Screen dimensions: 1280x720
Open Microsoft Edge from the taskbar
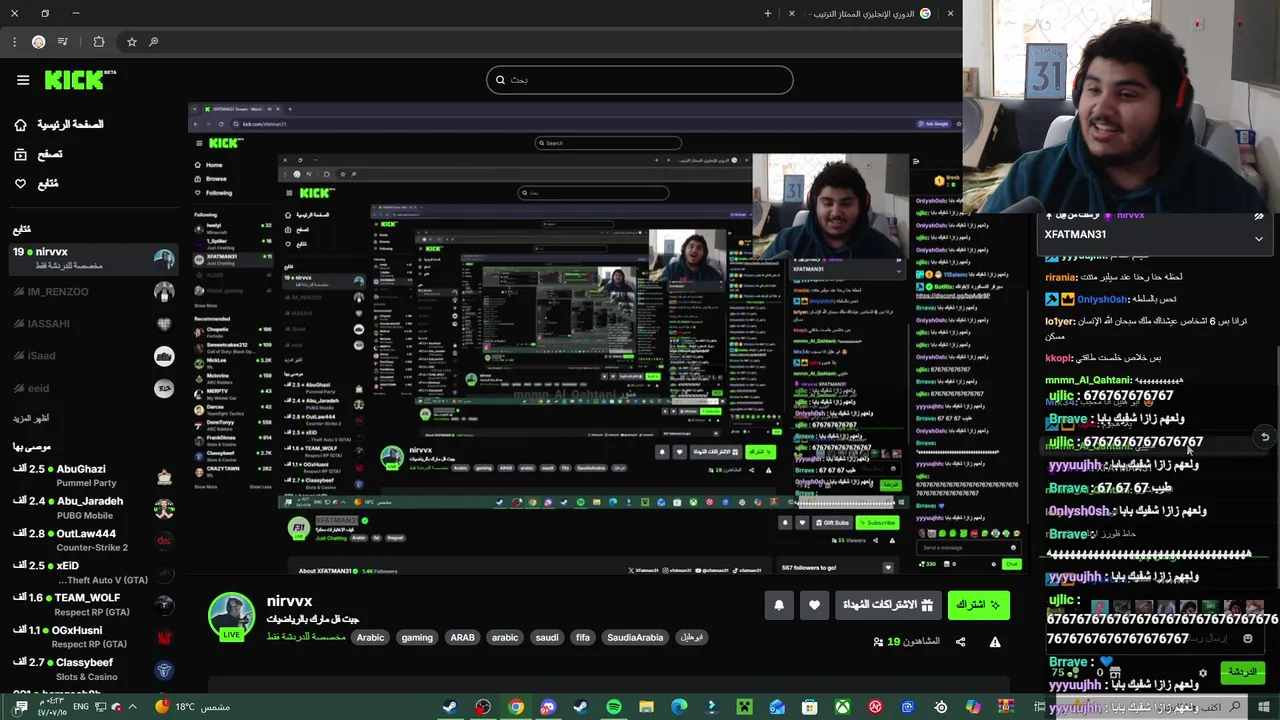(679, 707)
